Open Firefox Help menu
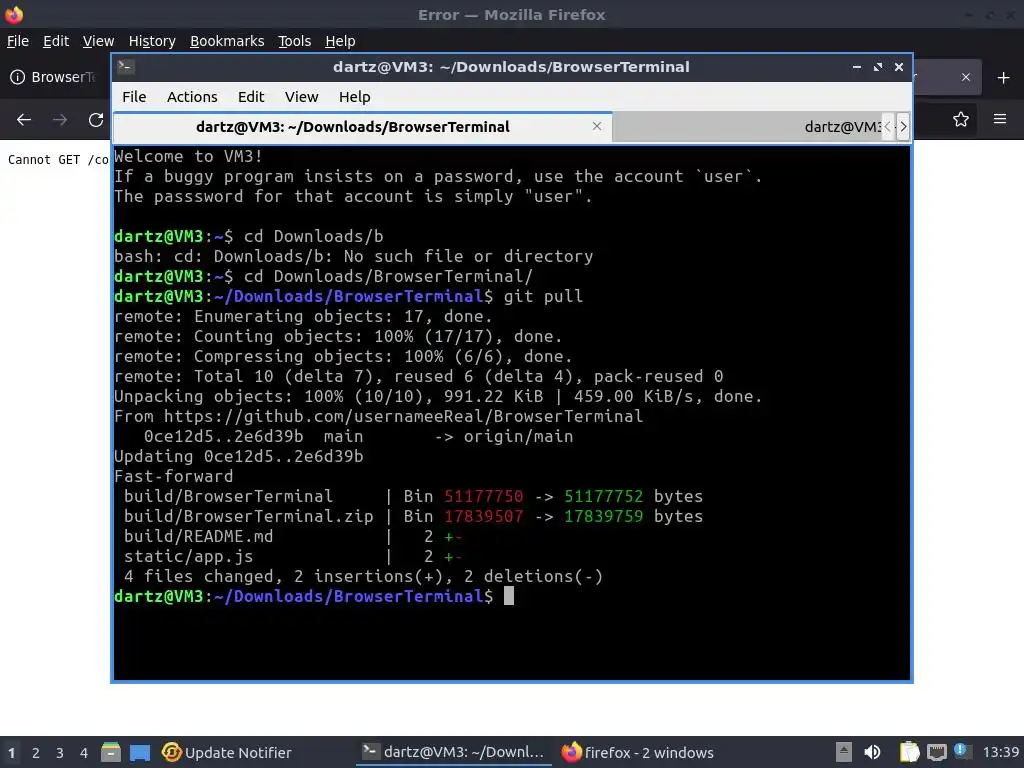This screenshot has height=768, width=1024. [340, 41]
